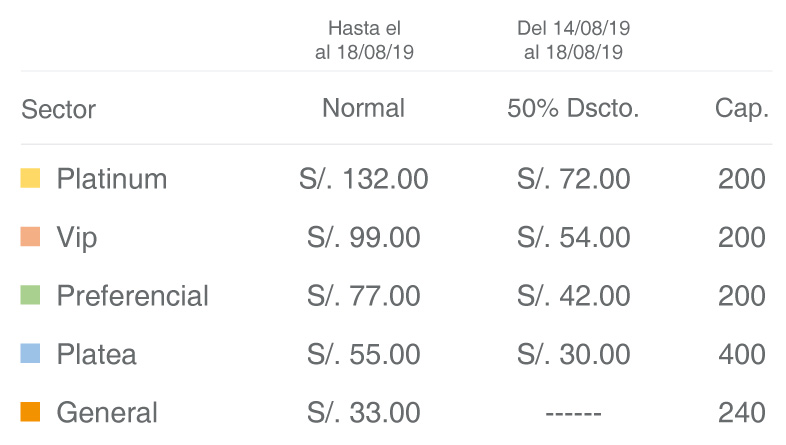Click the blue Platea color swatch

tap(30, 353)
